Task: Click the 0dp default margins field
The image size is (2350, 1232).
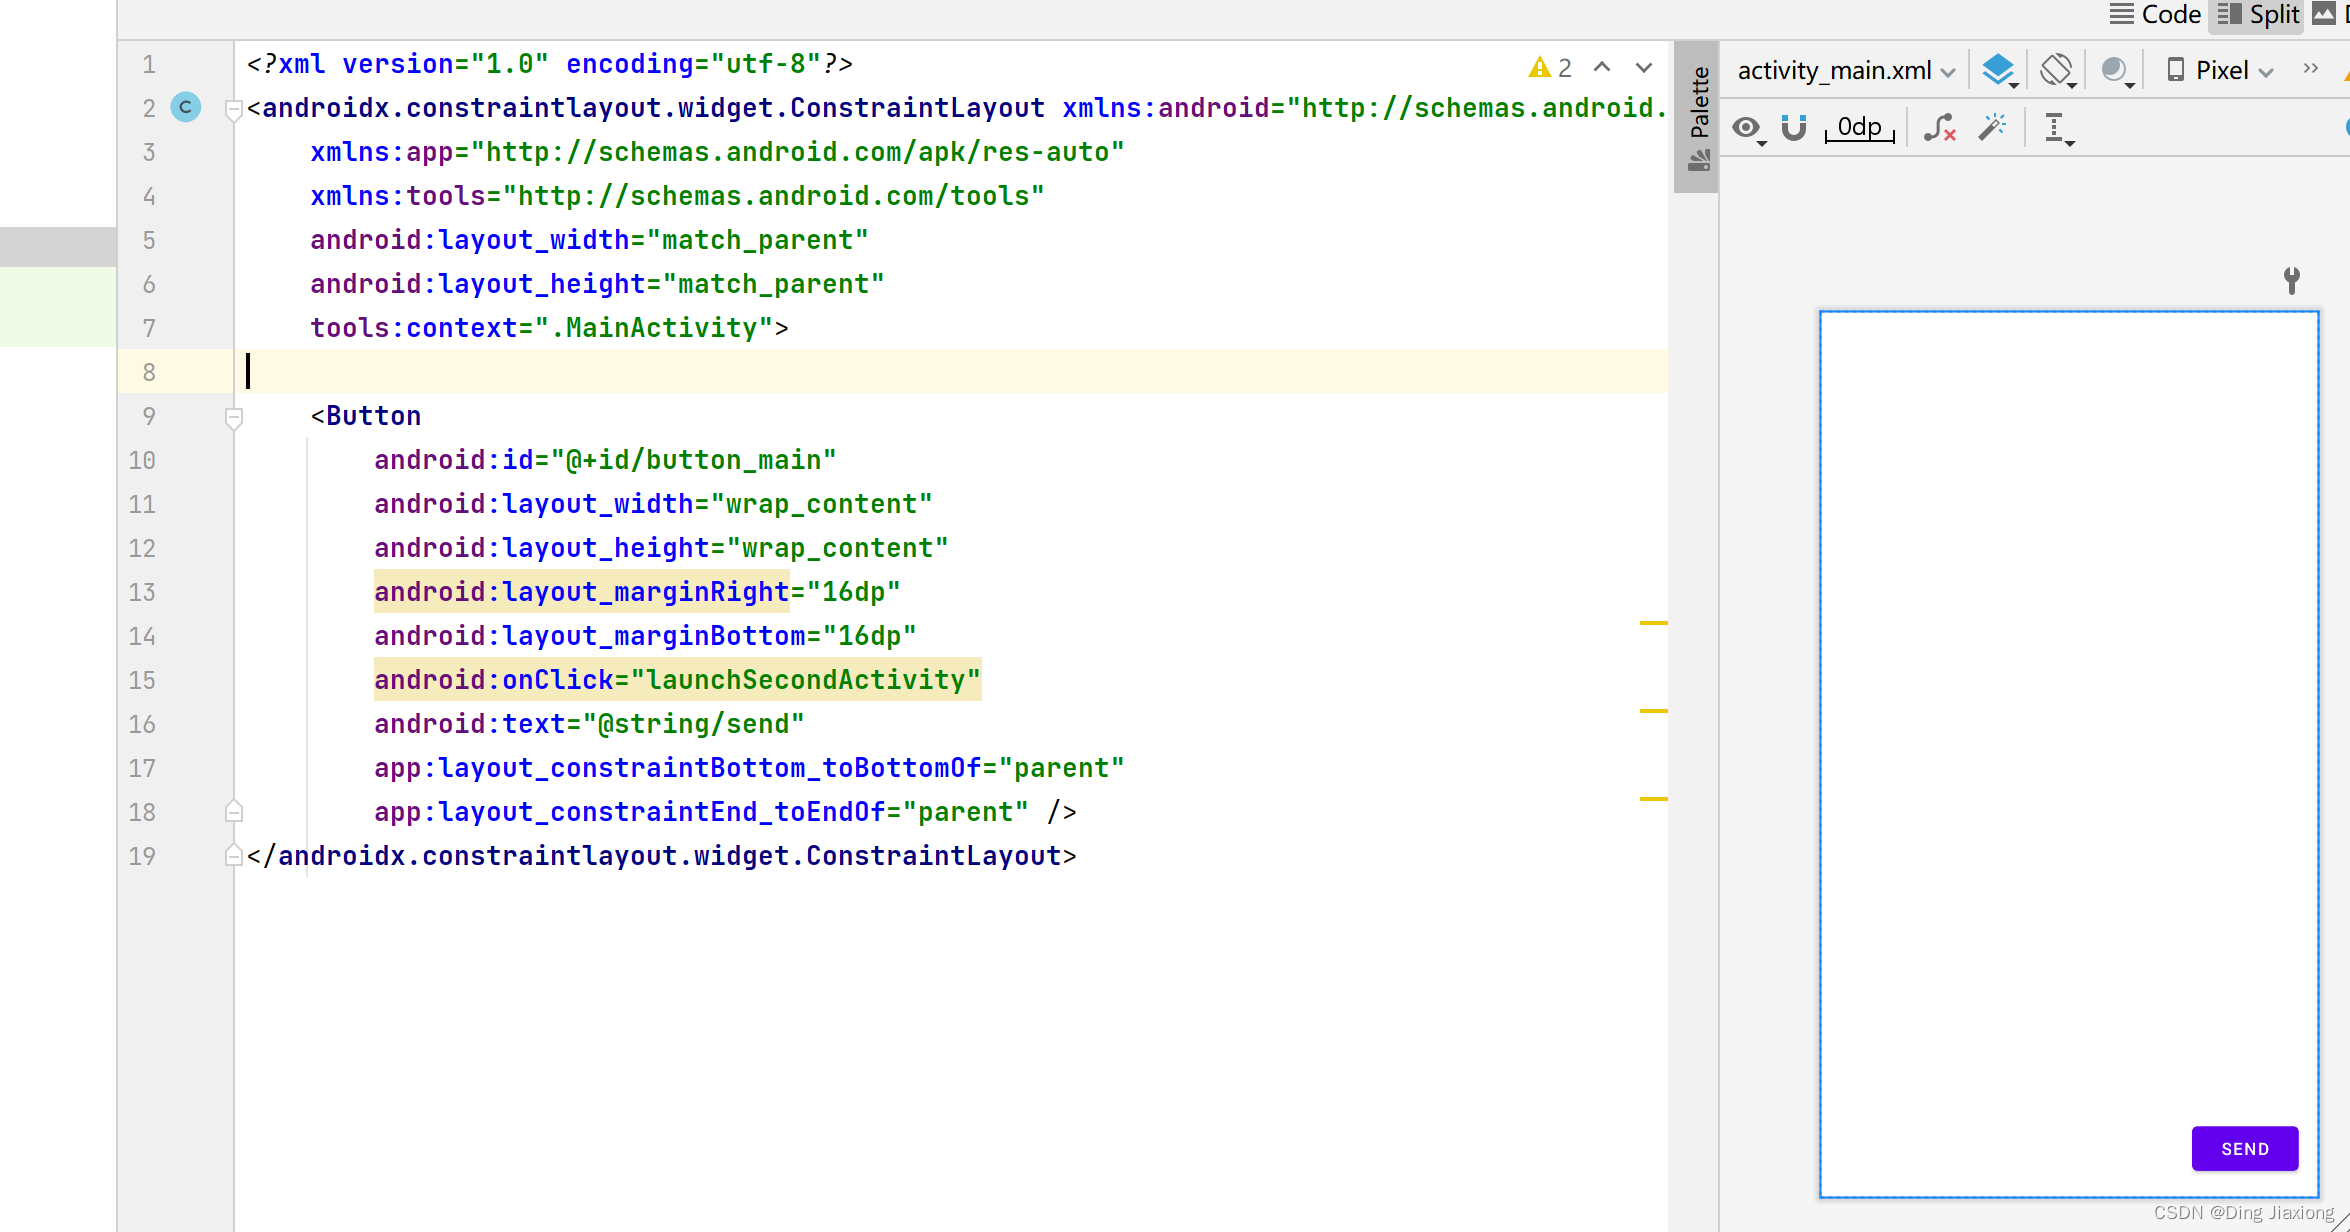Action: tap(1859, 128)
